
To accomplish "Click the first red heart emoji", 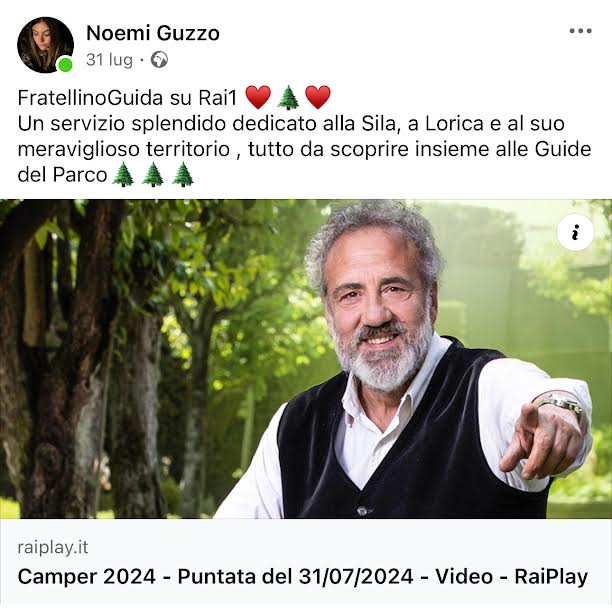I will (258, 97).
